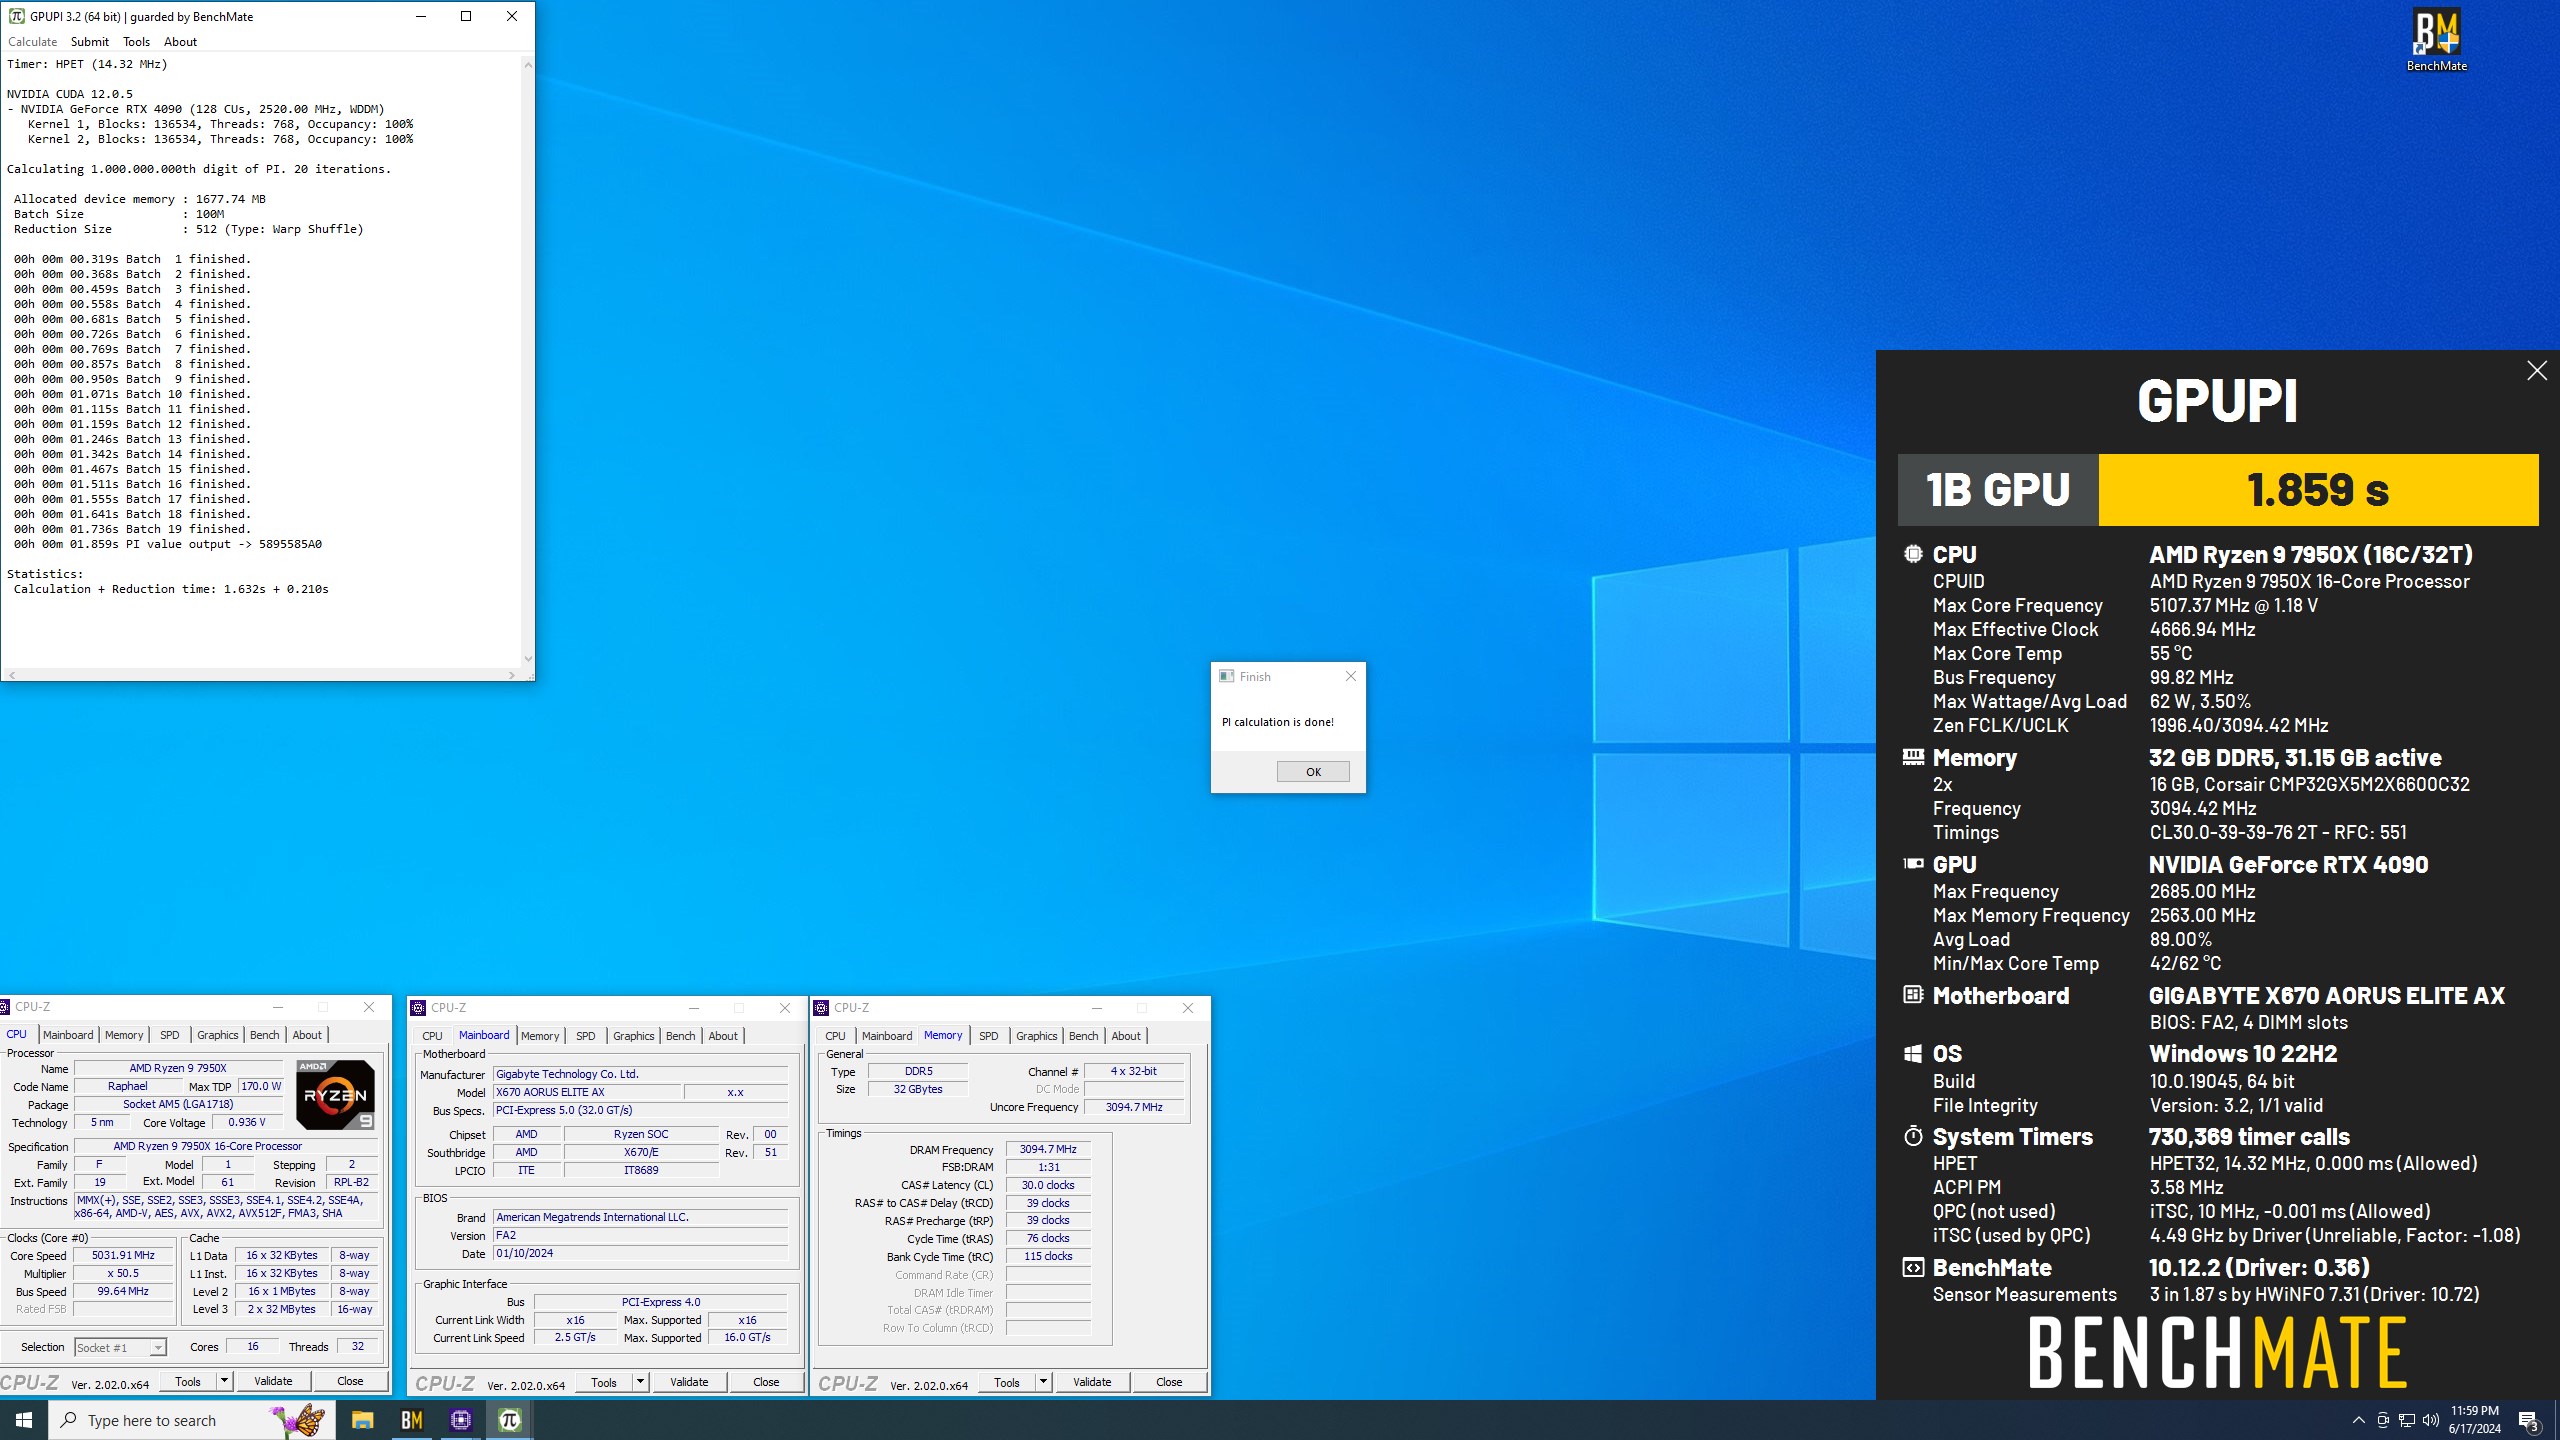Select Mainboard tab in CPU-Z CPU window
Viewport: 2560px width, 1440px height.
(x=68, y=1035)
